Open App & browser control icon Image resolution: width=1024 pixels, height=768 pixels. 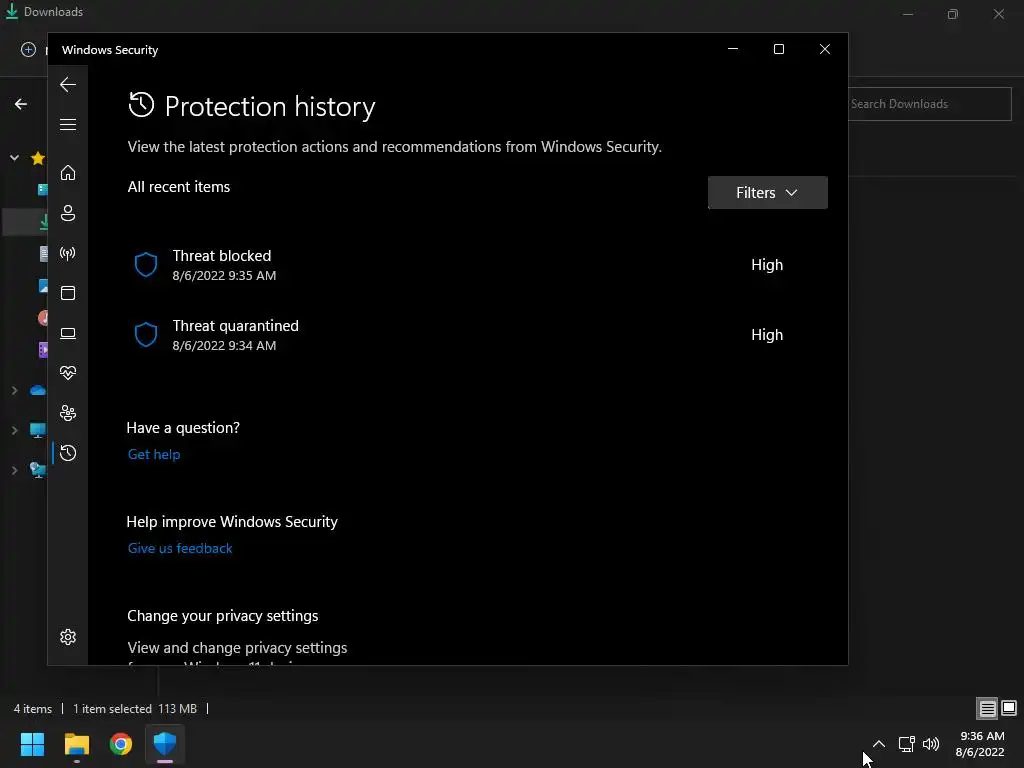(68, 293)
